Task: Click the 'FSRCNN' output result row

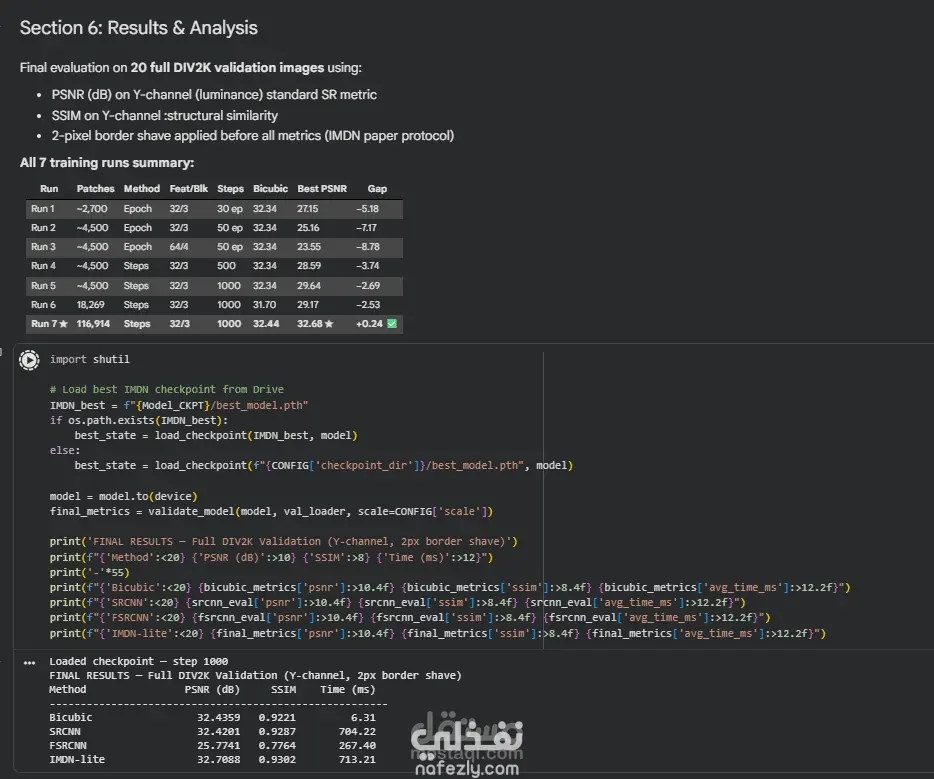Action: pos(213,746)
